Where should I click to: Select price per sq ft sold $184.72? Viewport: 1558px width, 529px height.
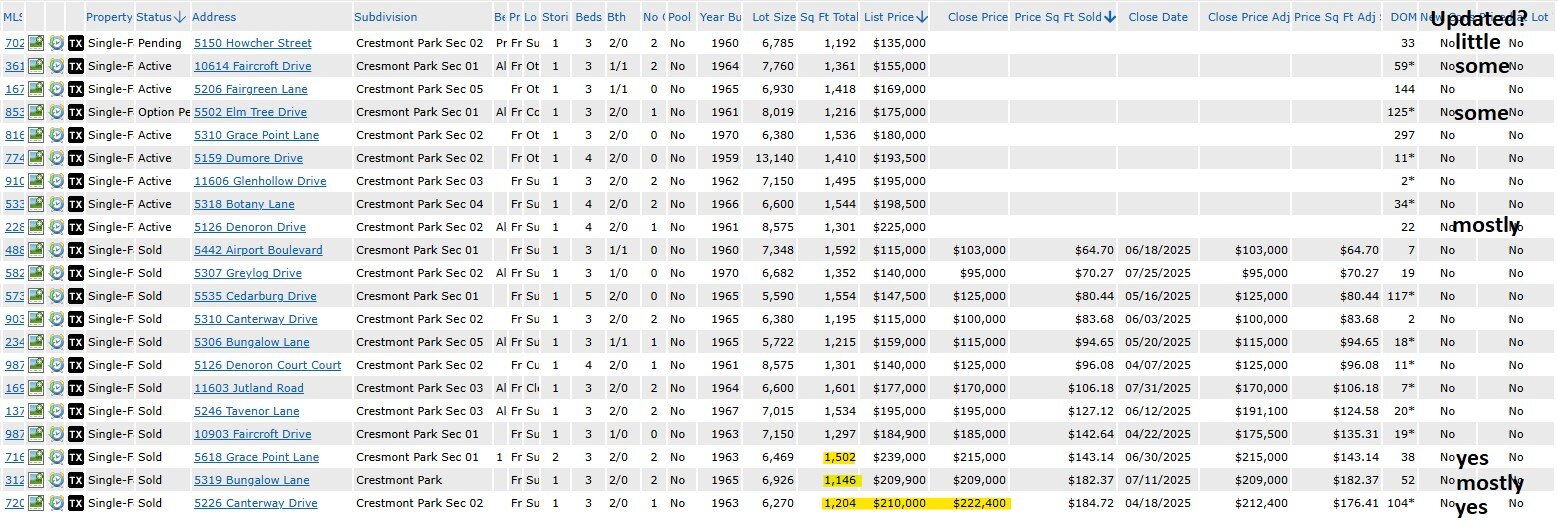click(1093, 503)
